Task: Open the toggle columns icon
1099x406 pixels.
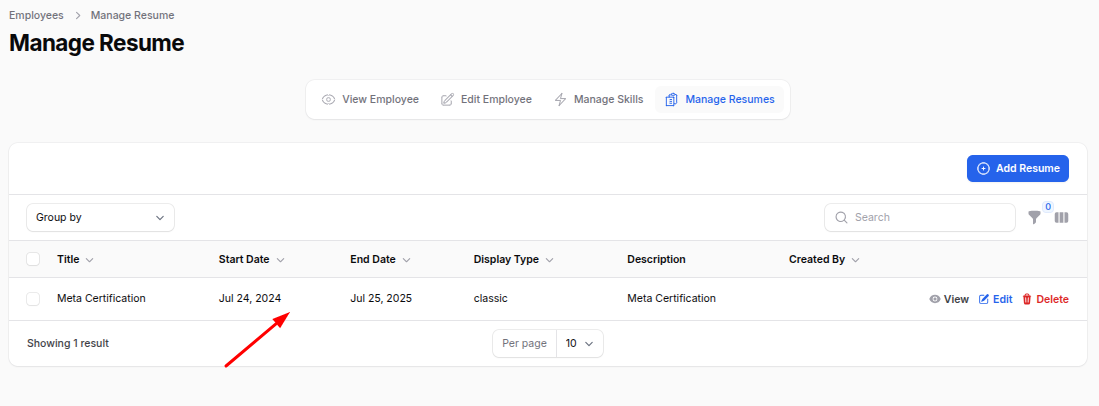Action: pos(1061,218)
